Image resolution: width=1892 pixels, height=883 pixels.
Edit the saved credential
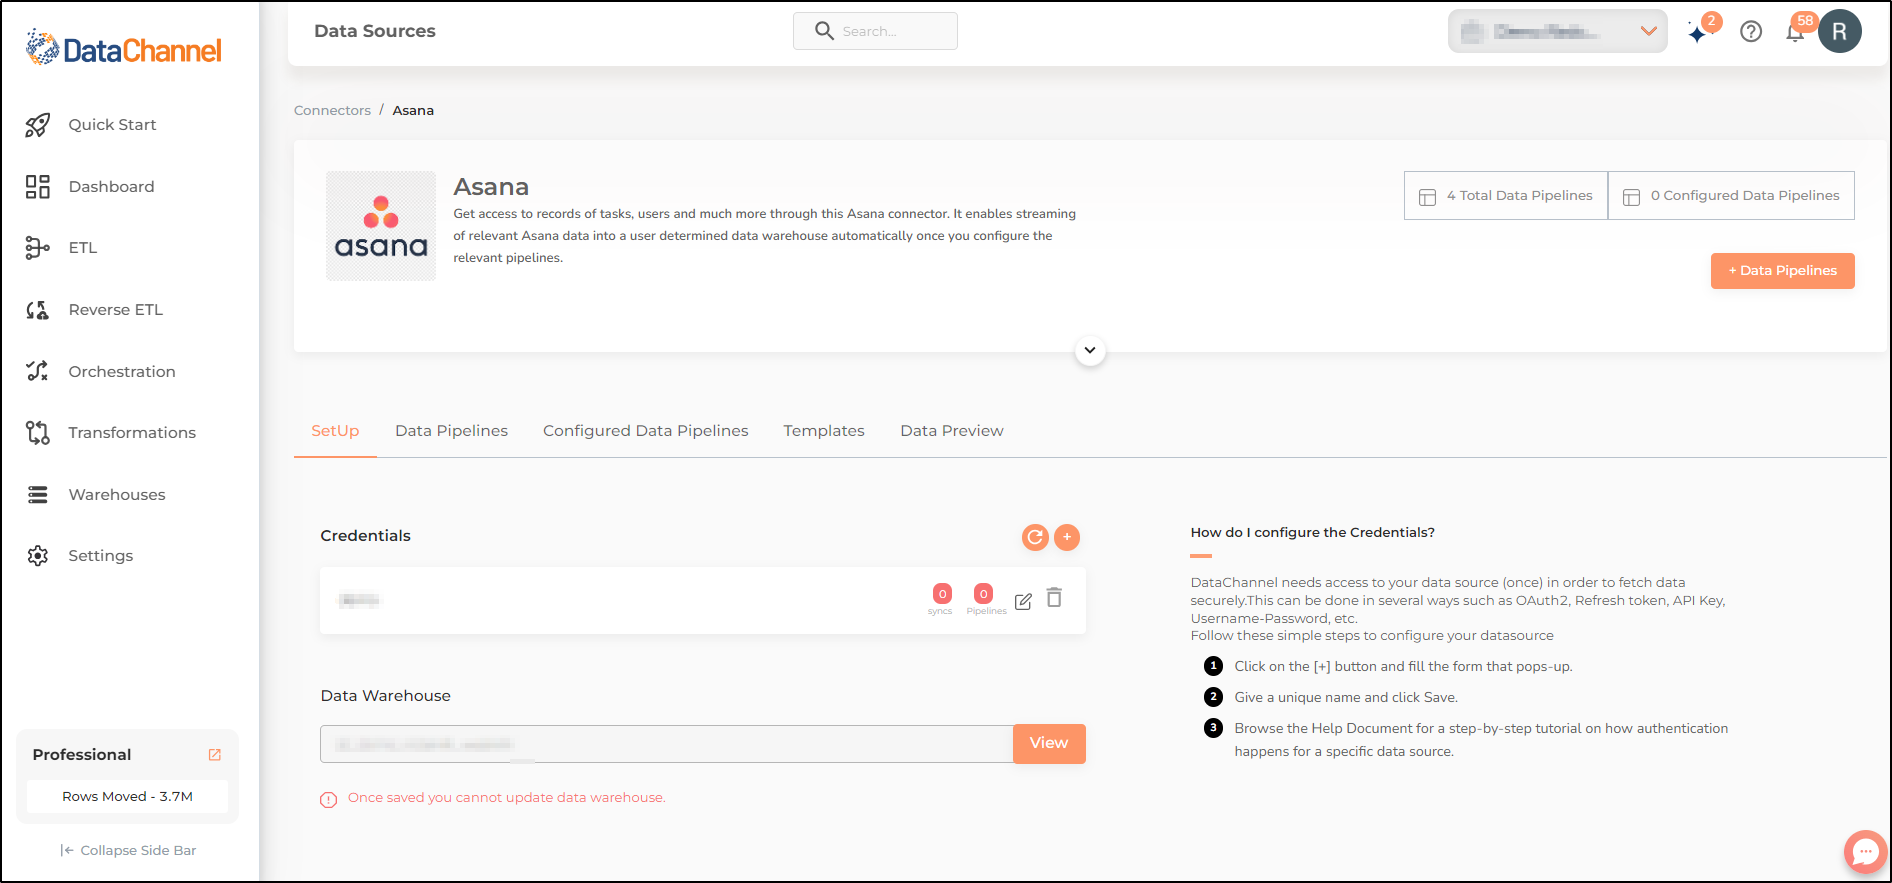point(1023,601)
